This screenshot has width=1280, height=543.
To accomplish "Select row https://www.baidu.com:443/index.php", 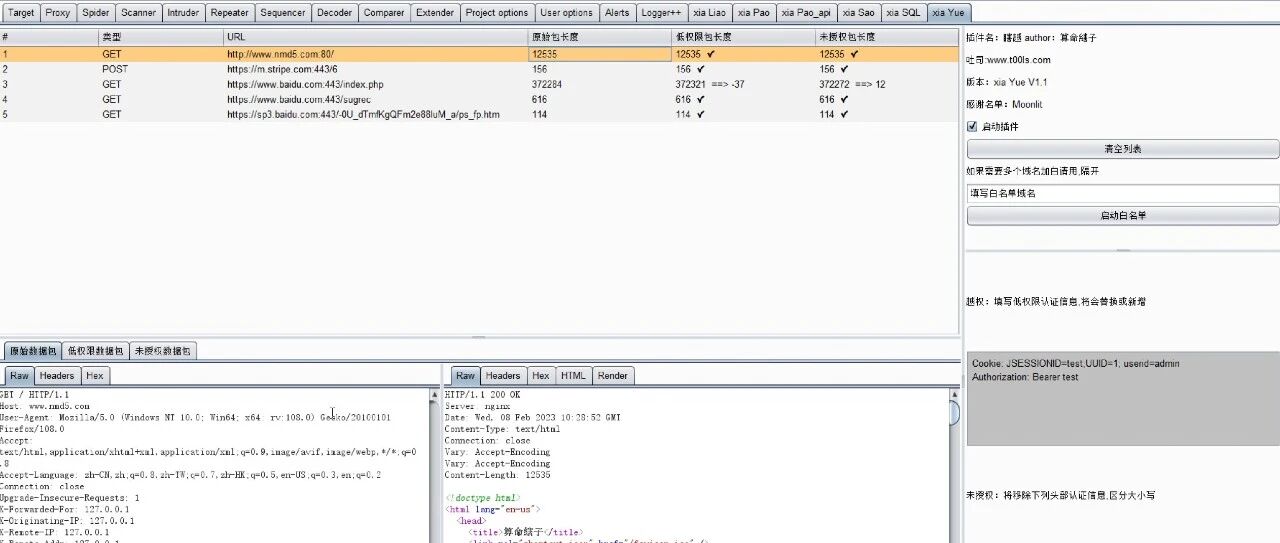I will pyautogui.click(x=479, y=84).
